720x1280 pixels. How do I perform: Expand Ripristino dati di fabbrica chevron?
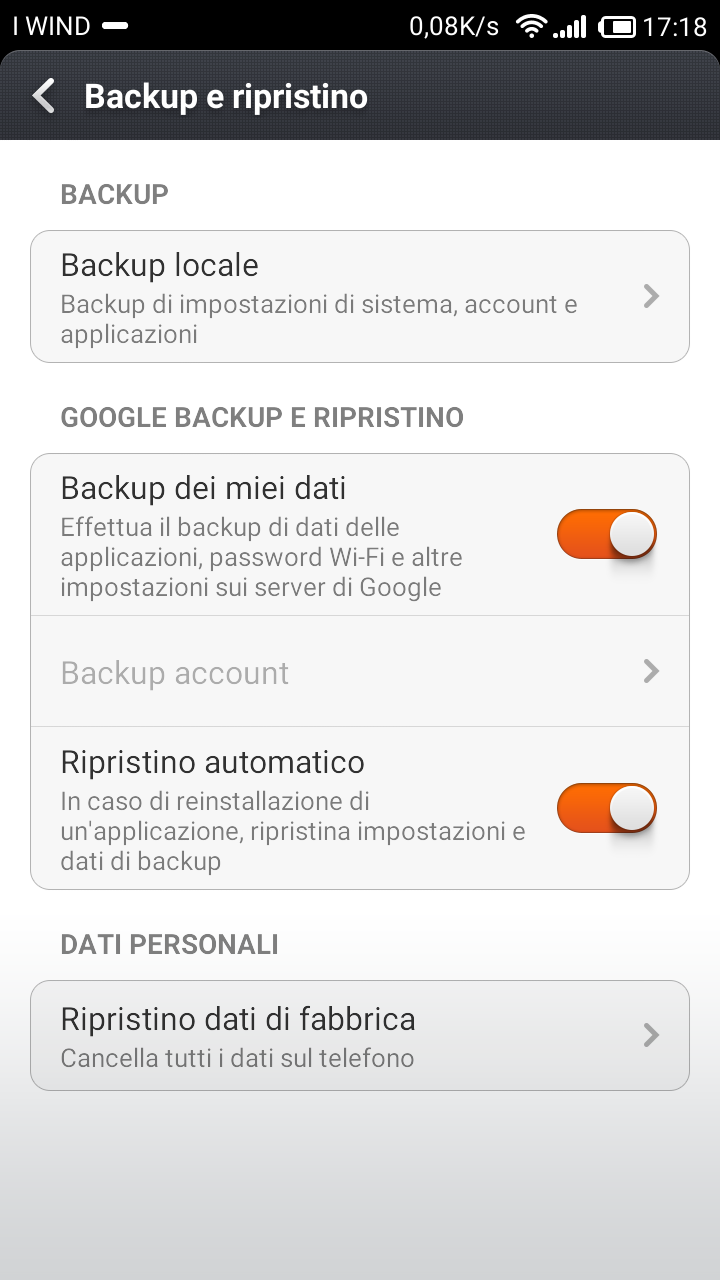pyautogui.click(x=651, y=1035)
